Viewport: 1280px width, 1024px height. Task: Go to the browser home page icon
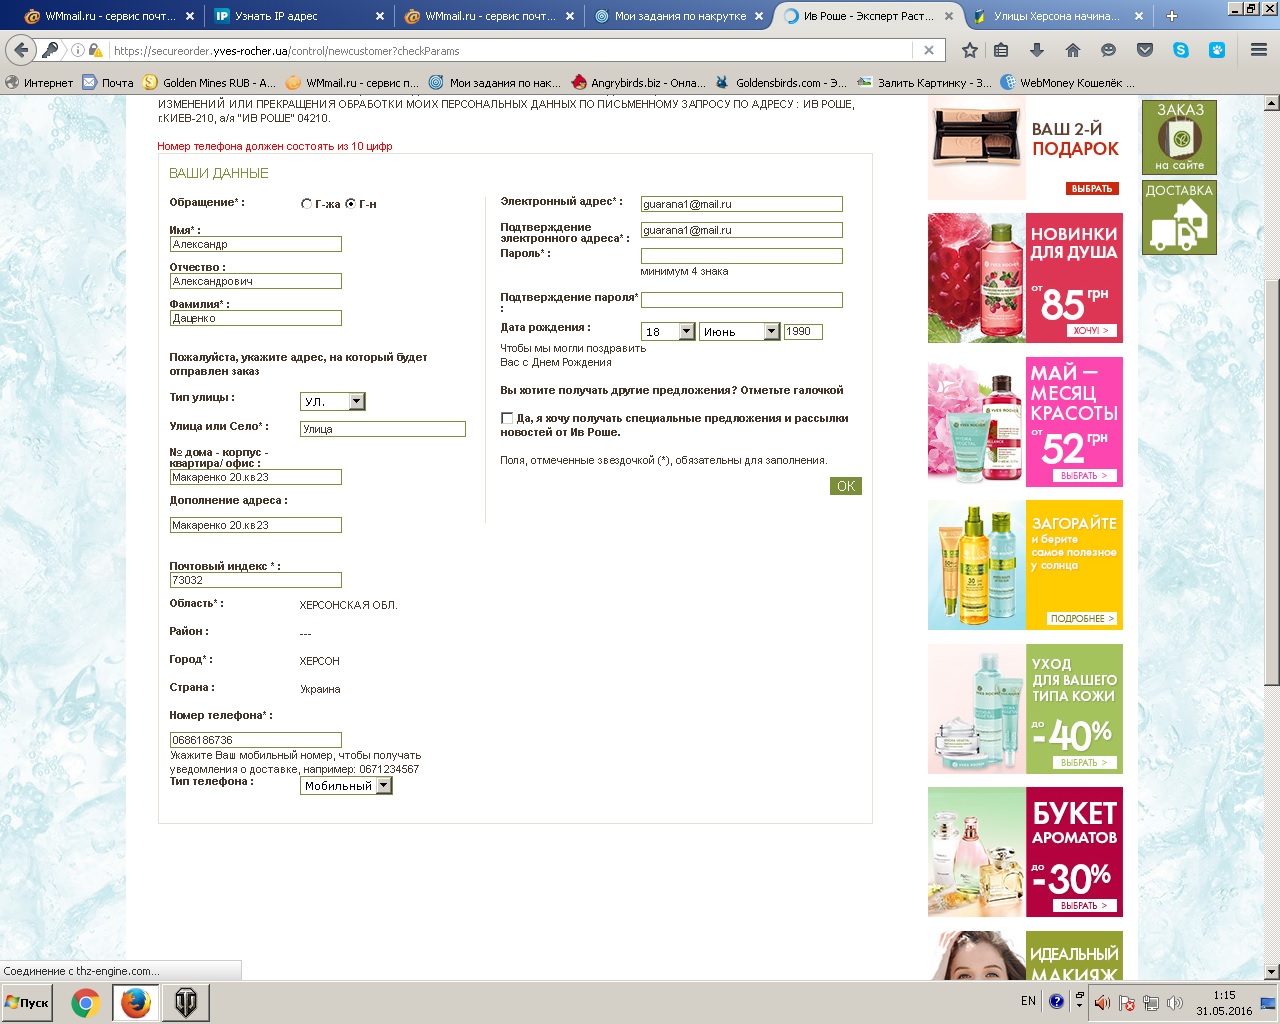[1073, 50]
